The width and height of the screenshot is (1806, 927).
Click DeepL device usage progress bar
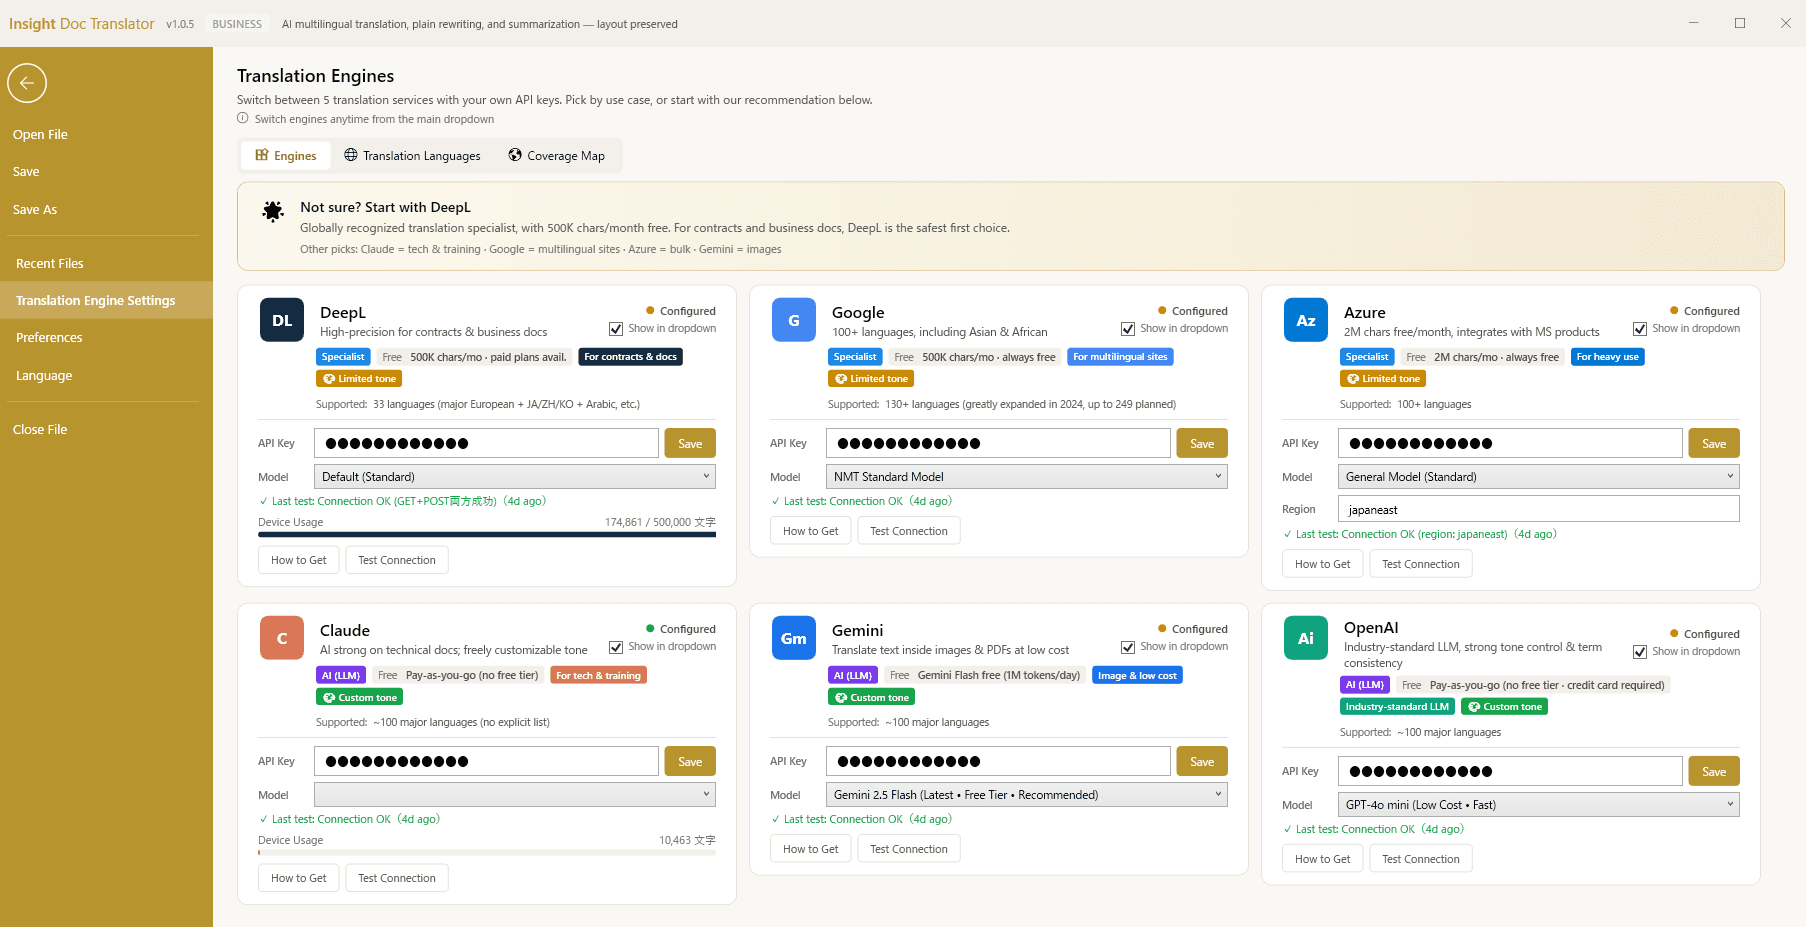487,535
